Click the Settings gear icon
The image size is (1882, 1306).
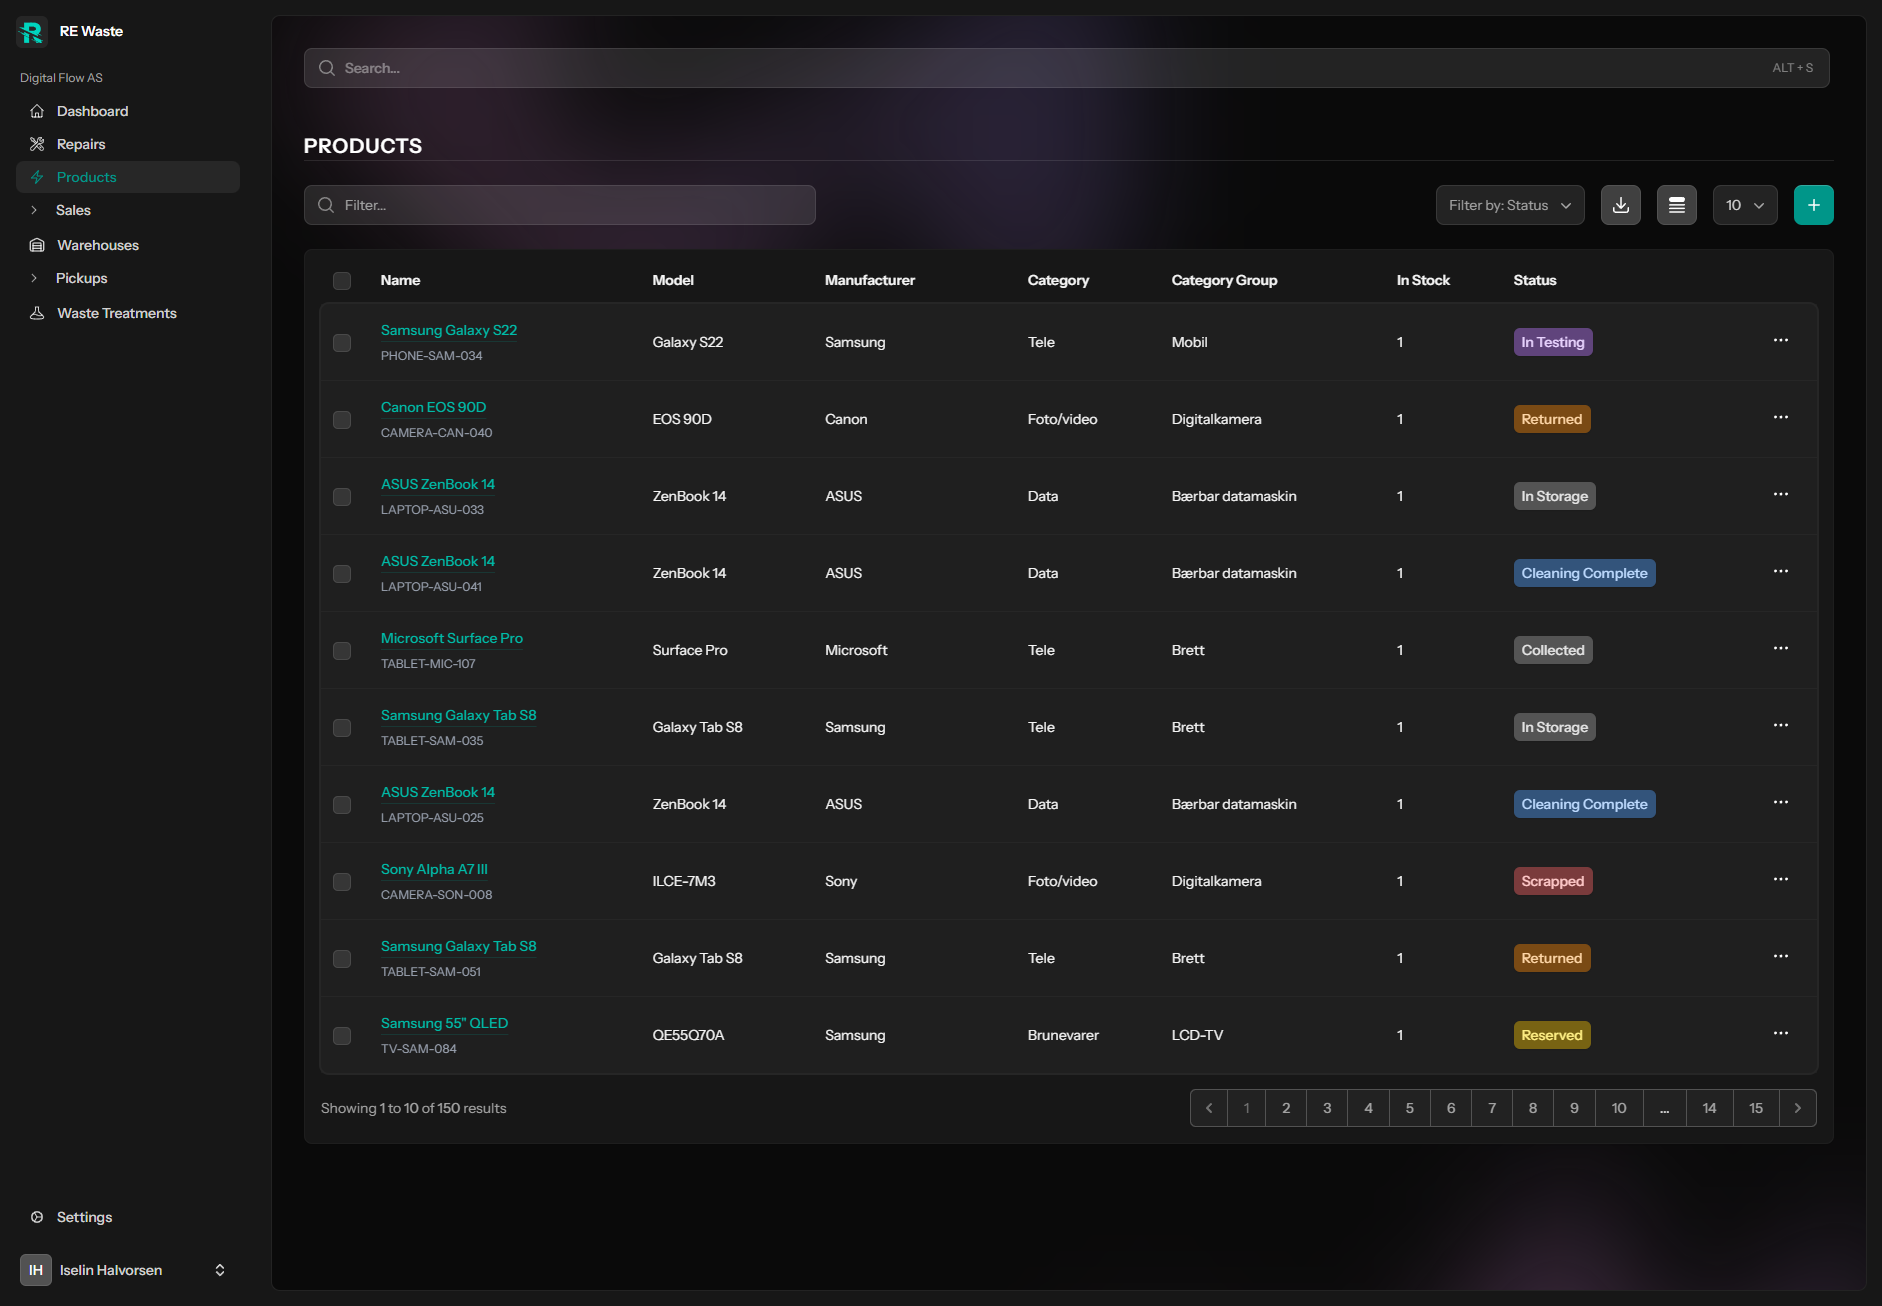point(37,1217)
